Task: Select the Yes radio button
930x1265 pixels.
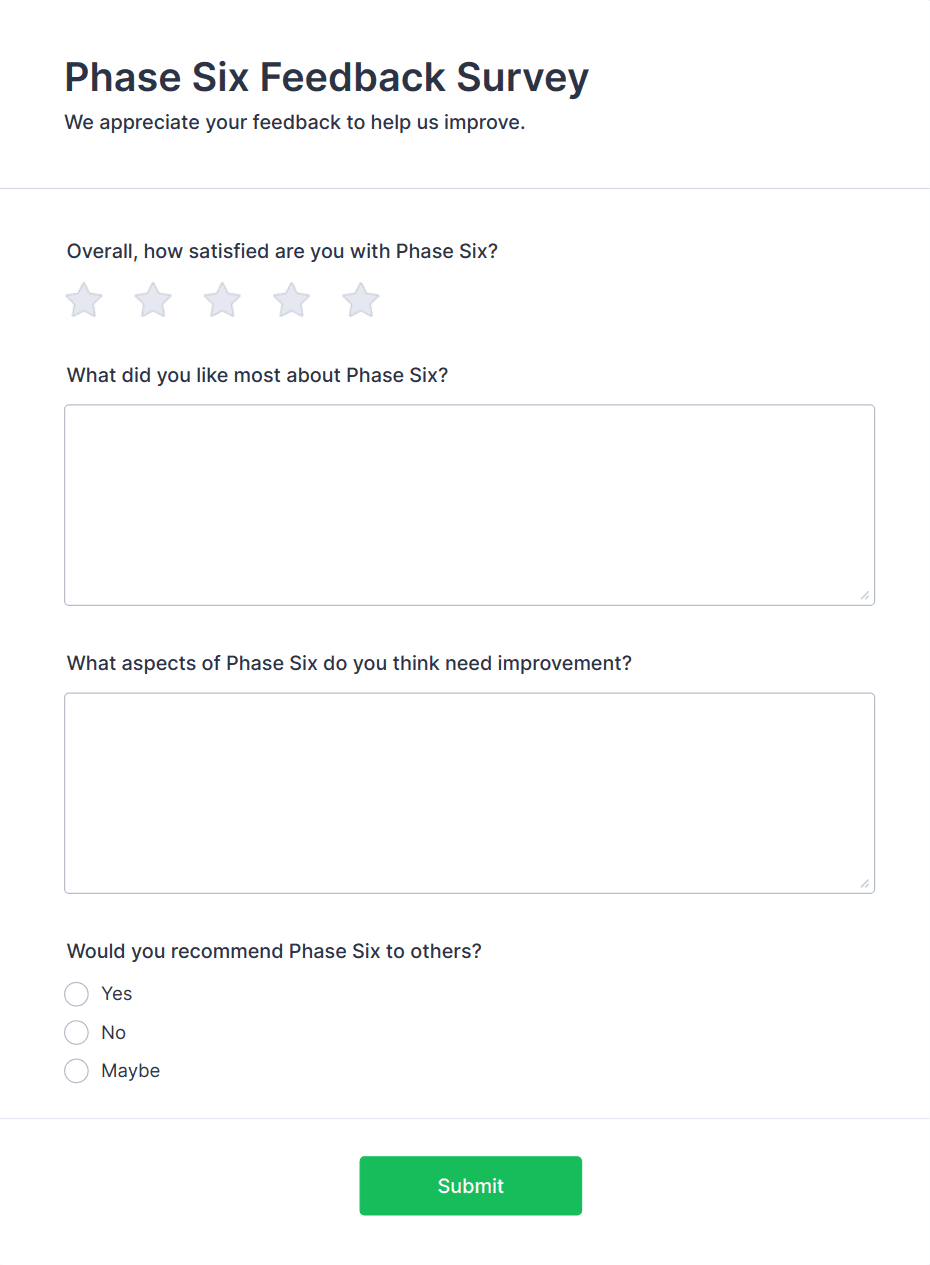Action: (77, 994)
